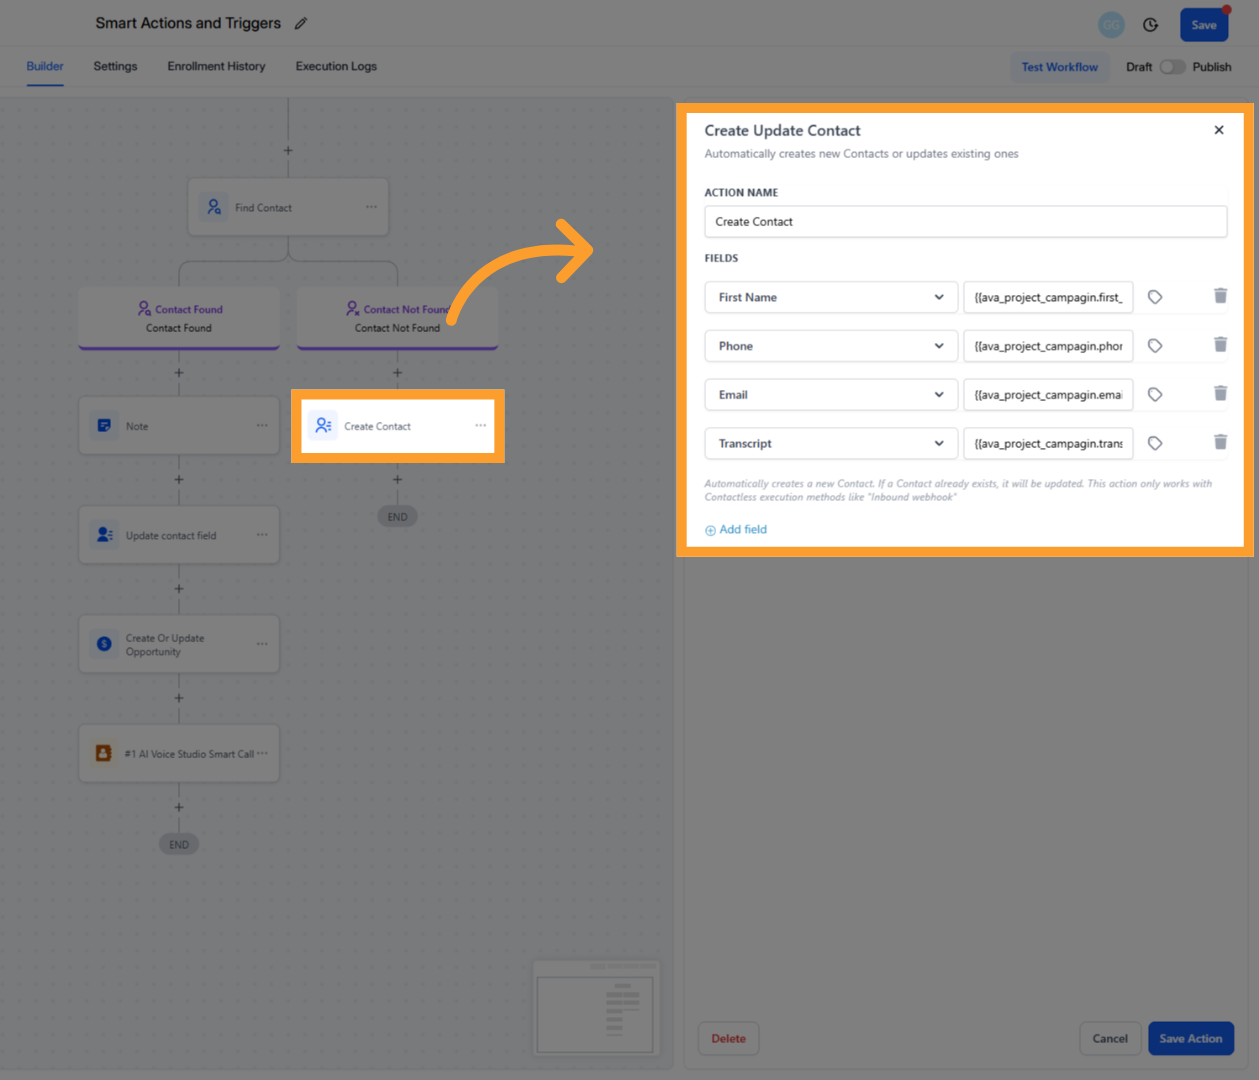Switch to the Execution Logs tab
Viewport: 1259px width, 1080px height.
[335, 66]
